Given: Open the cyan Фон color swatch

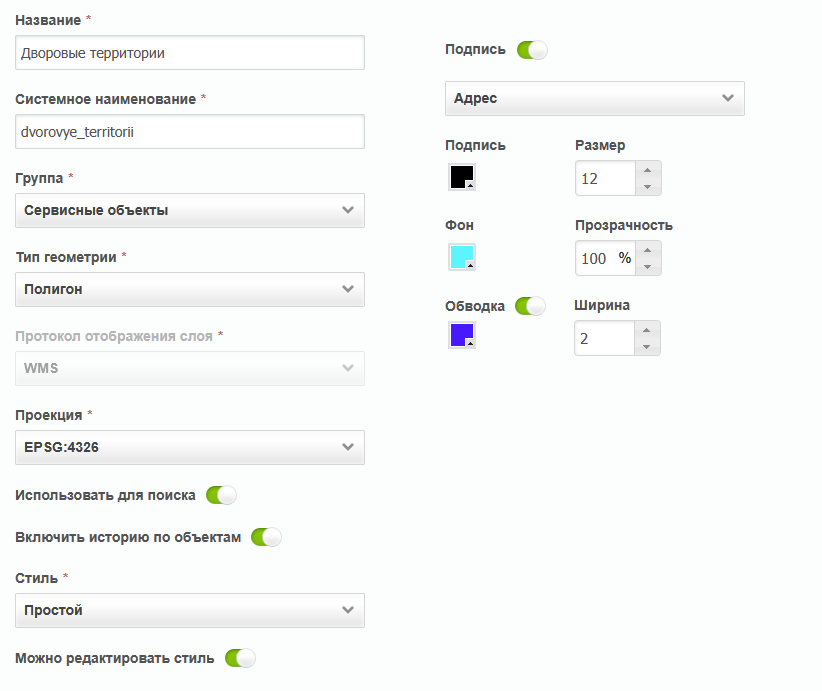Looking at the screenshot, I should click(x=462, y=257).
